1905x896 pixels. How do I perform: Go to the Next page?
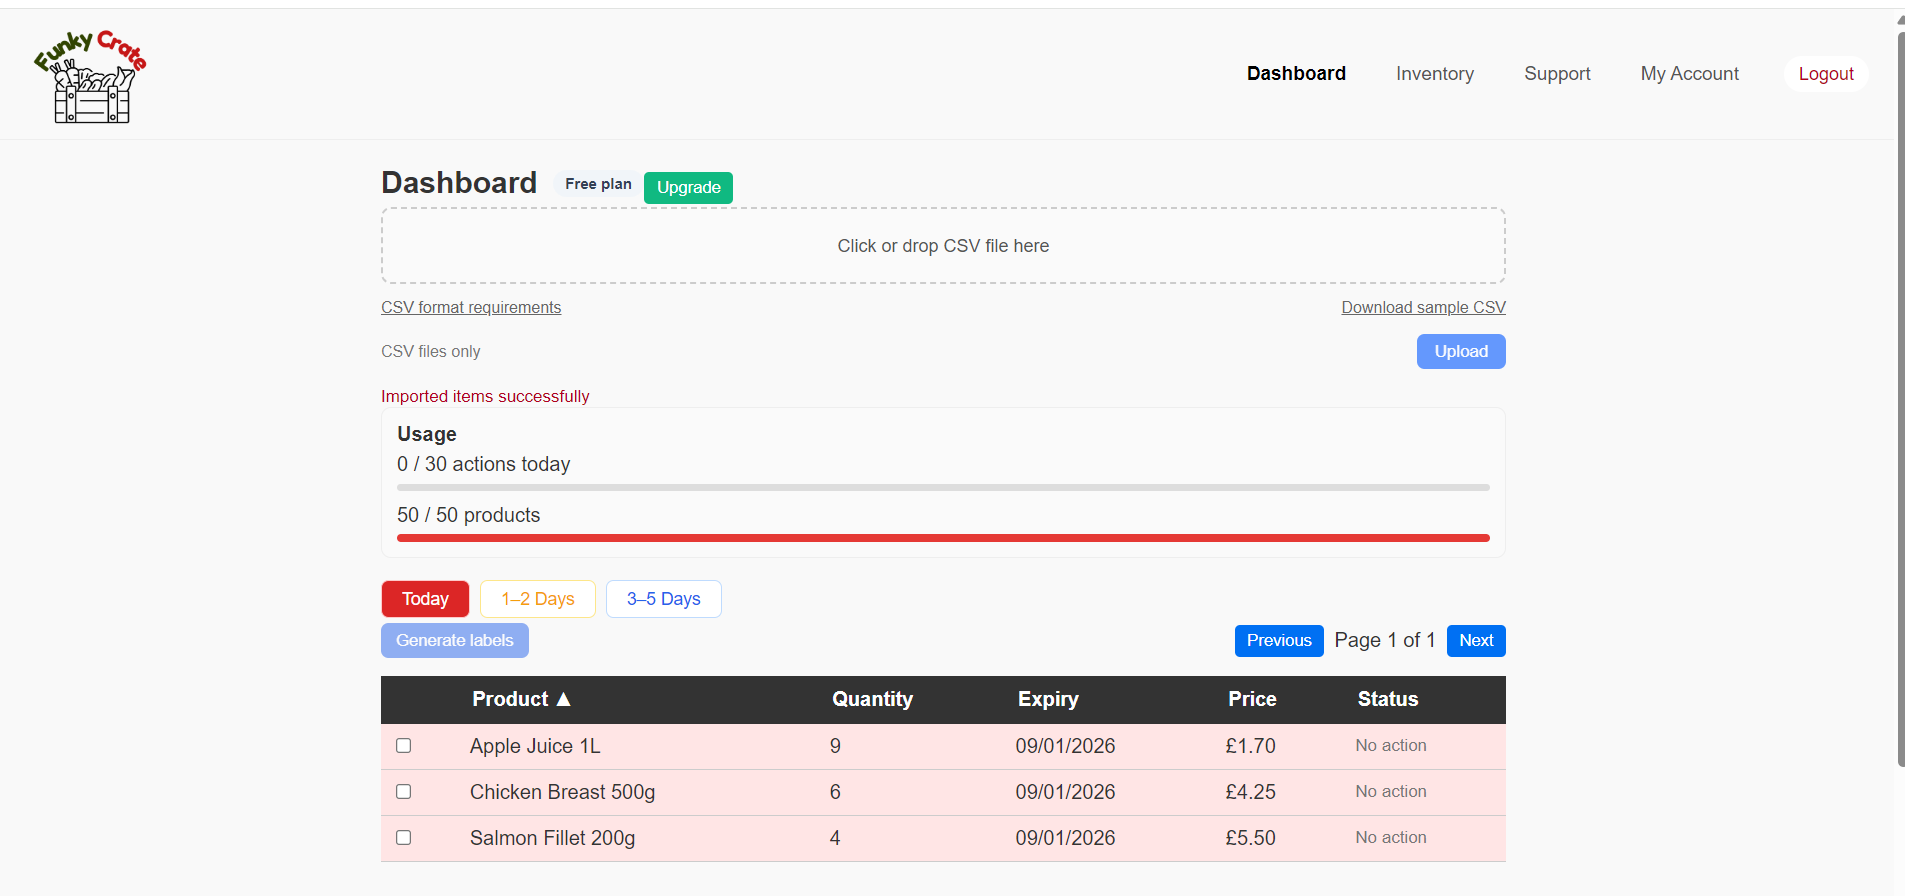(x=1475, y=641)
